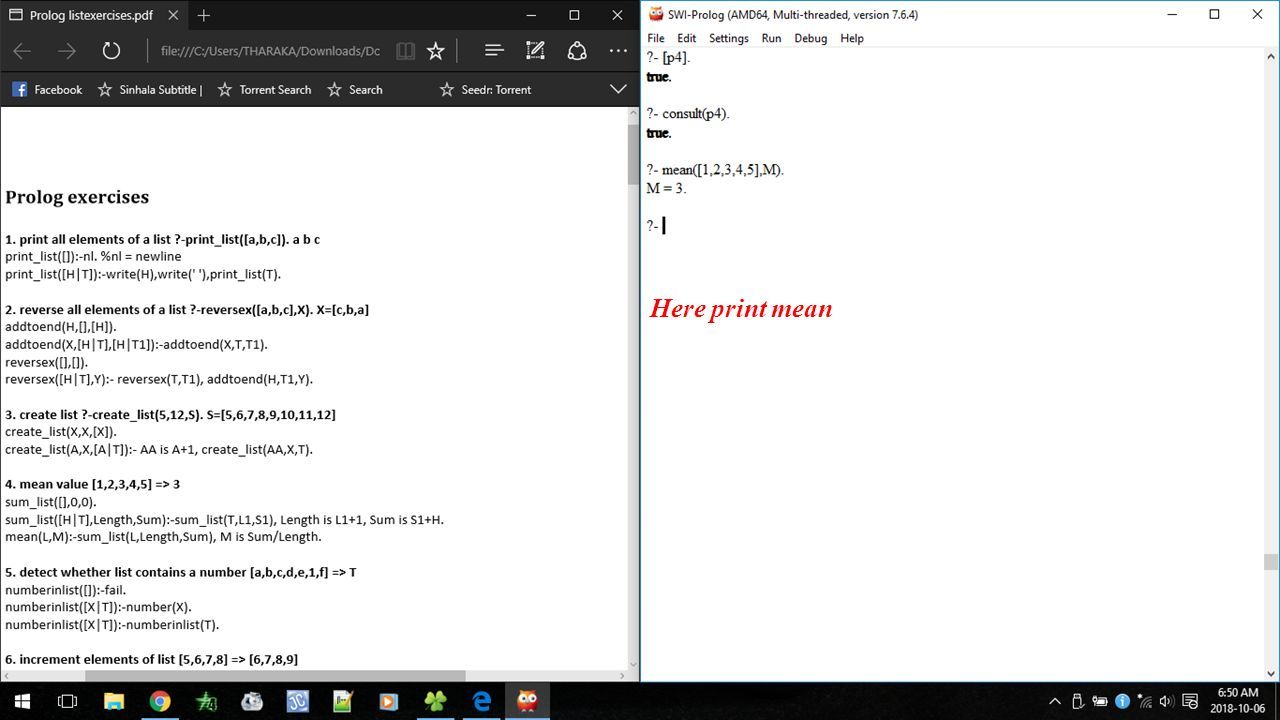Open the Search favorites bookmark

tap(355, 89)
